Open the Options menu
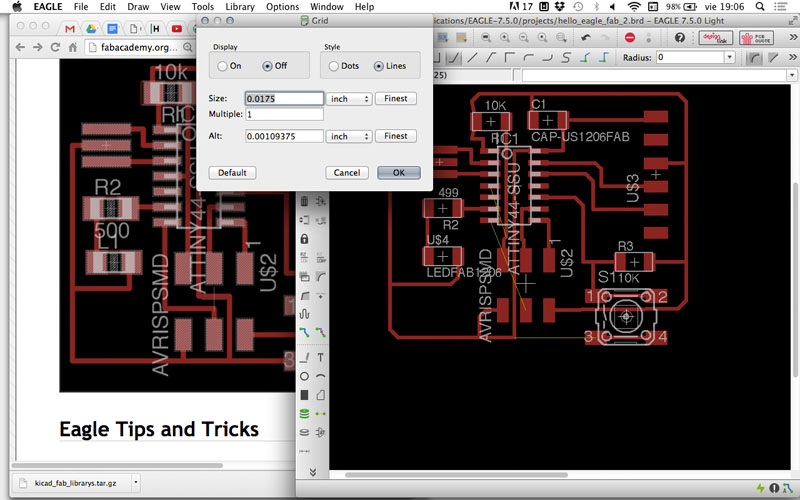800x500 pixels. 283,7
